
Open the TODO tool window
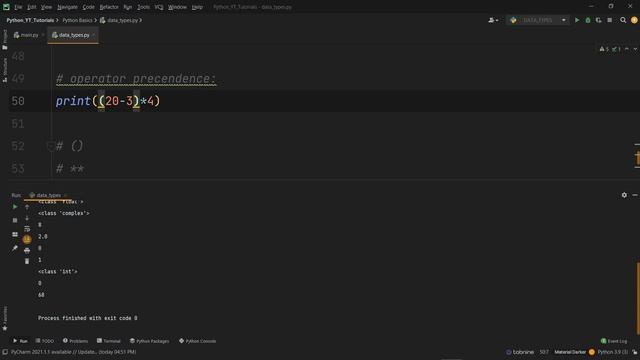44,341
